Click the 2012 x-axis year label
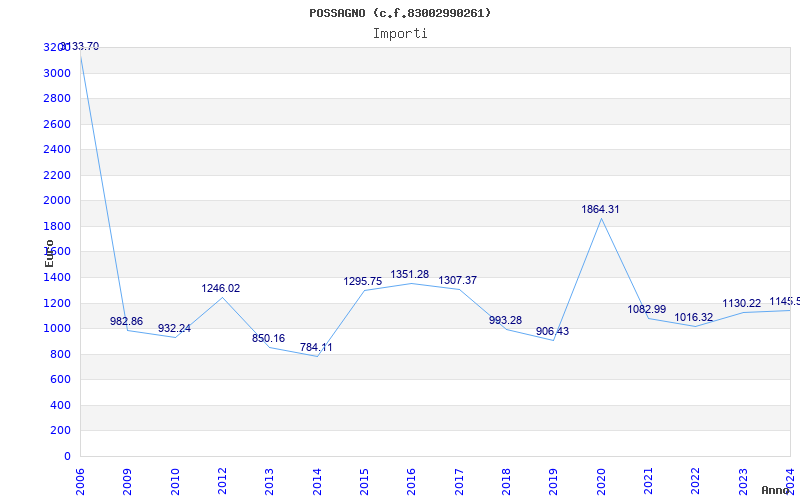 [x=222, y=482]
